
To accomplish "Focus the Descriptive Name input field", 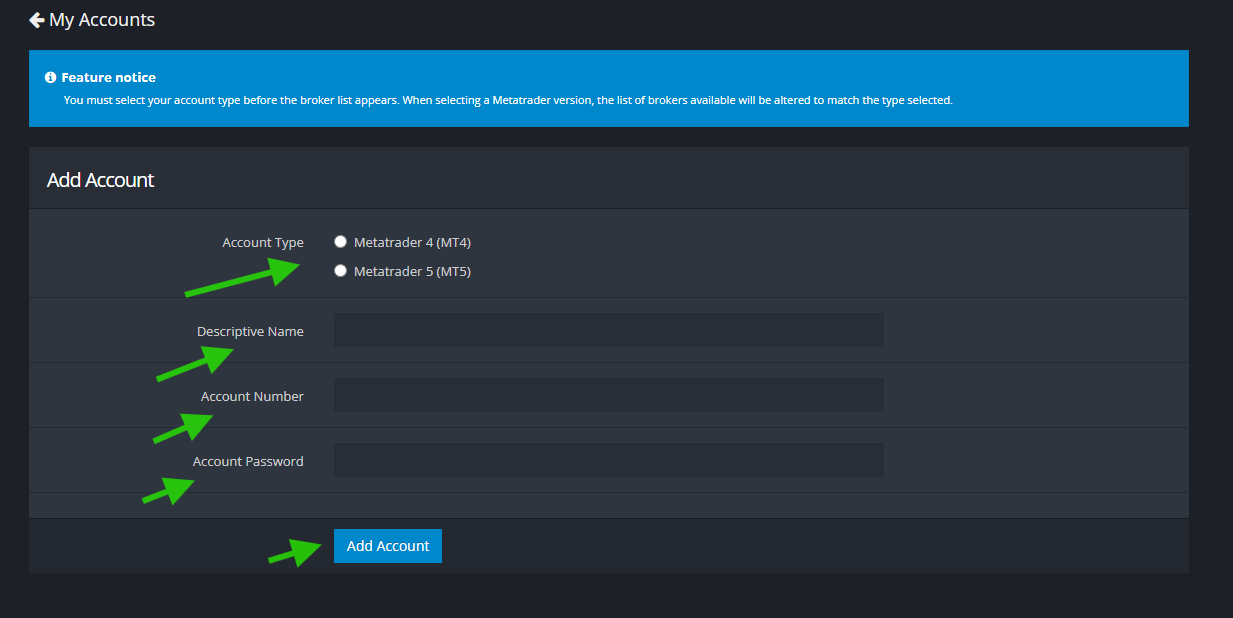I will pyautogui.click(x=608, y=330).
